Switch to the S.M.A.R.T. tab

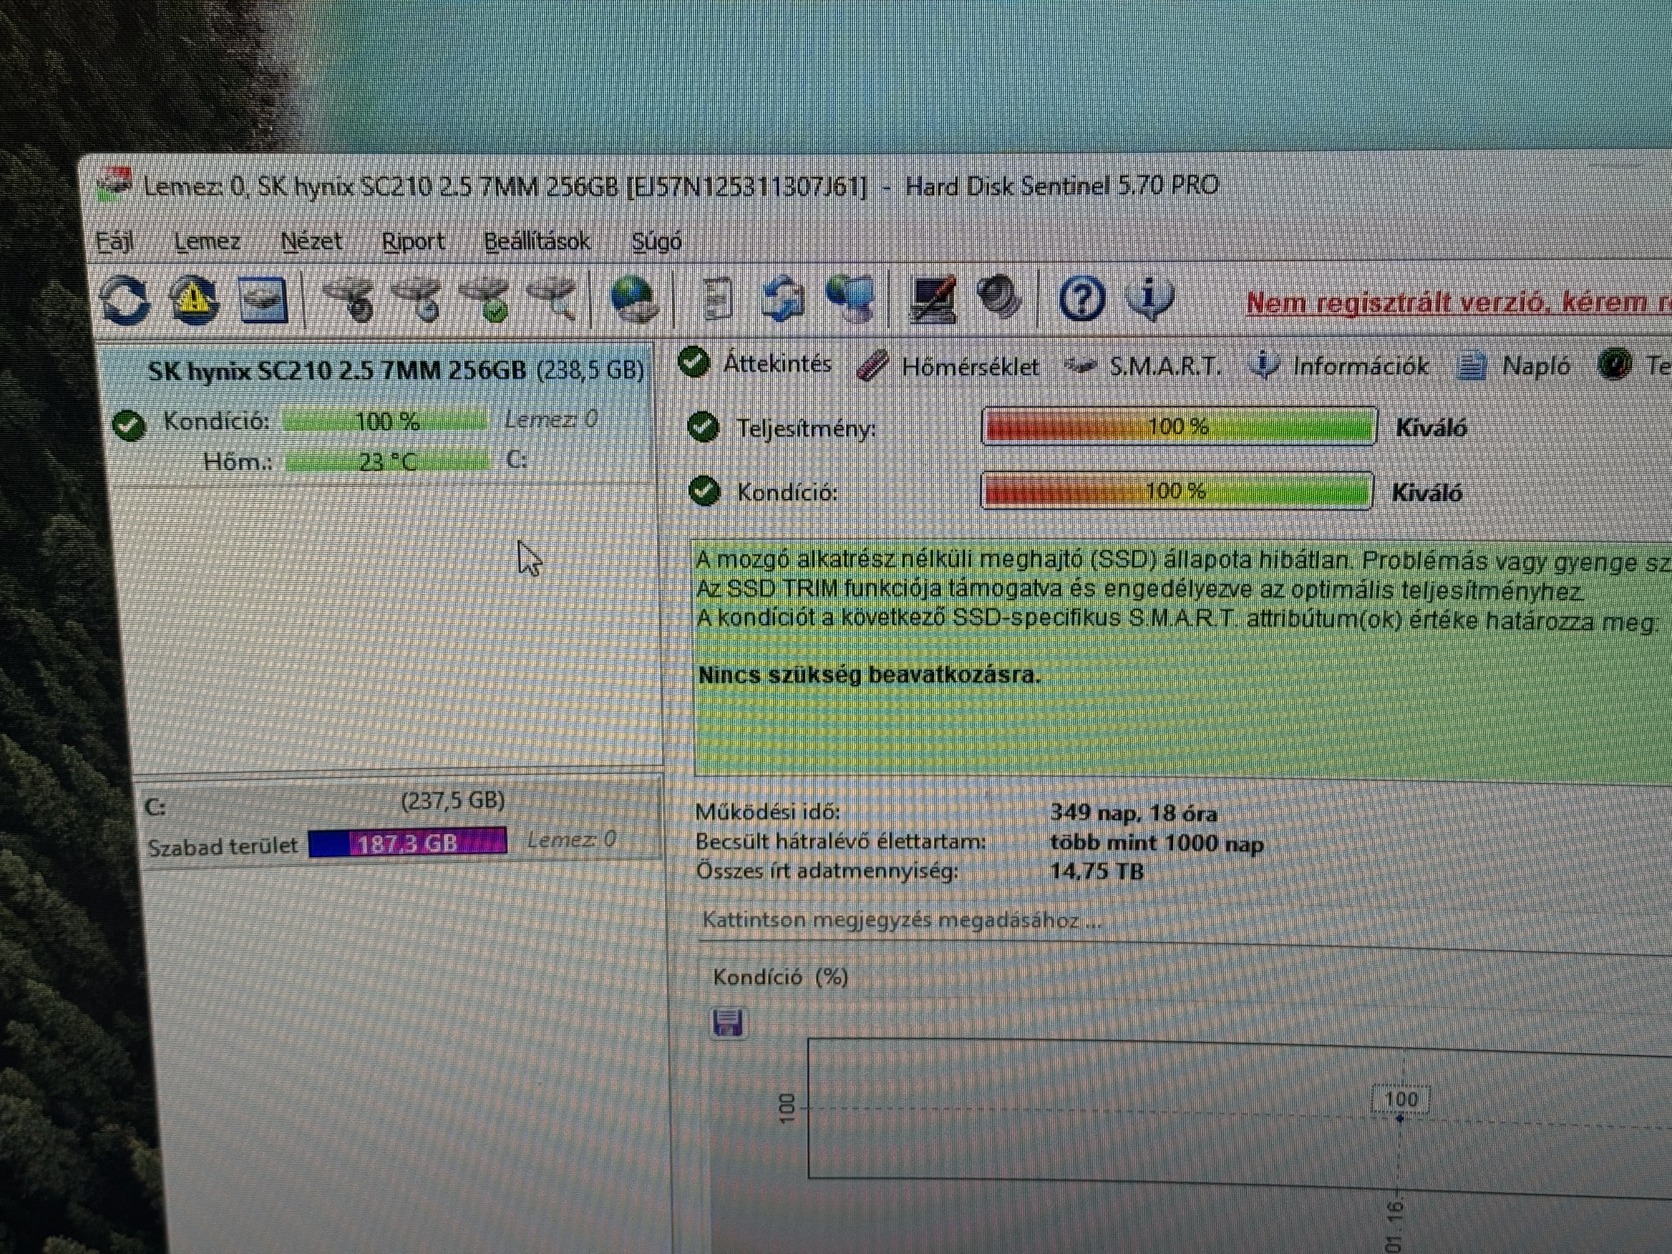click(x=1142, y=366)
